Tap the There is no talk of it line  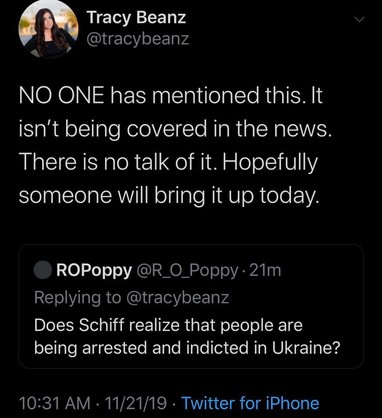pyautogui.click(x=168, y=162)
